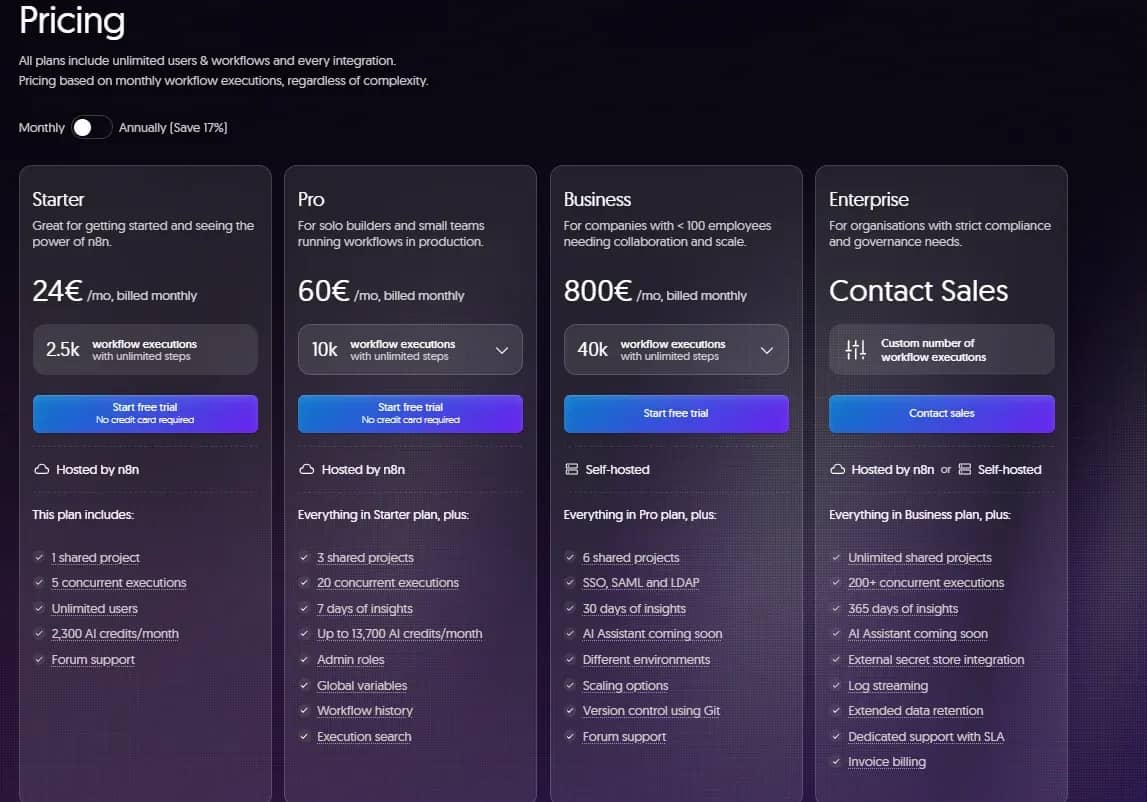This screenshot has width=1147, height=802.
Task: Click checkmark beside 'Scaling options'
Action: pos(570,685)
